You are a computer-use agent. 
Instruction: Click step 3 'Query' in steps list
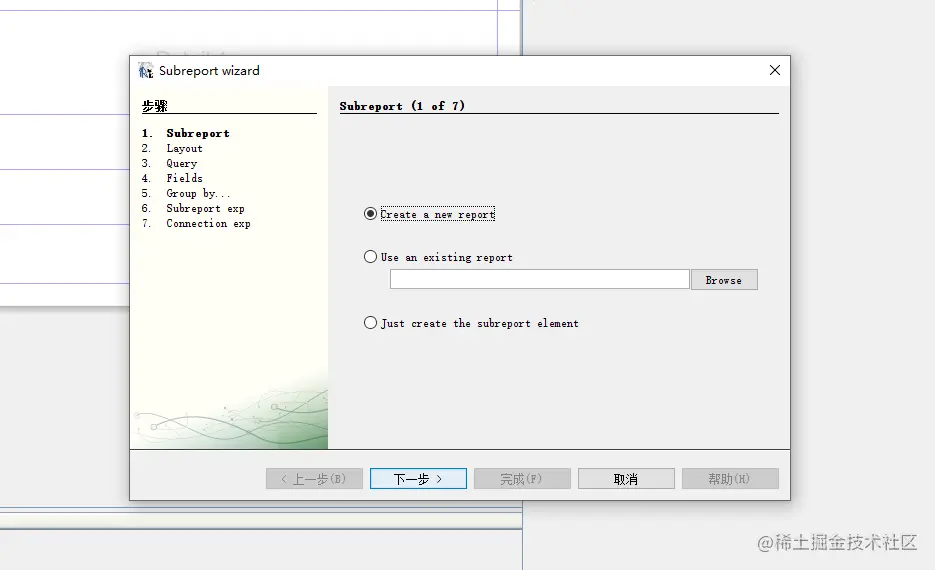click(x=181, y=163)
